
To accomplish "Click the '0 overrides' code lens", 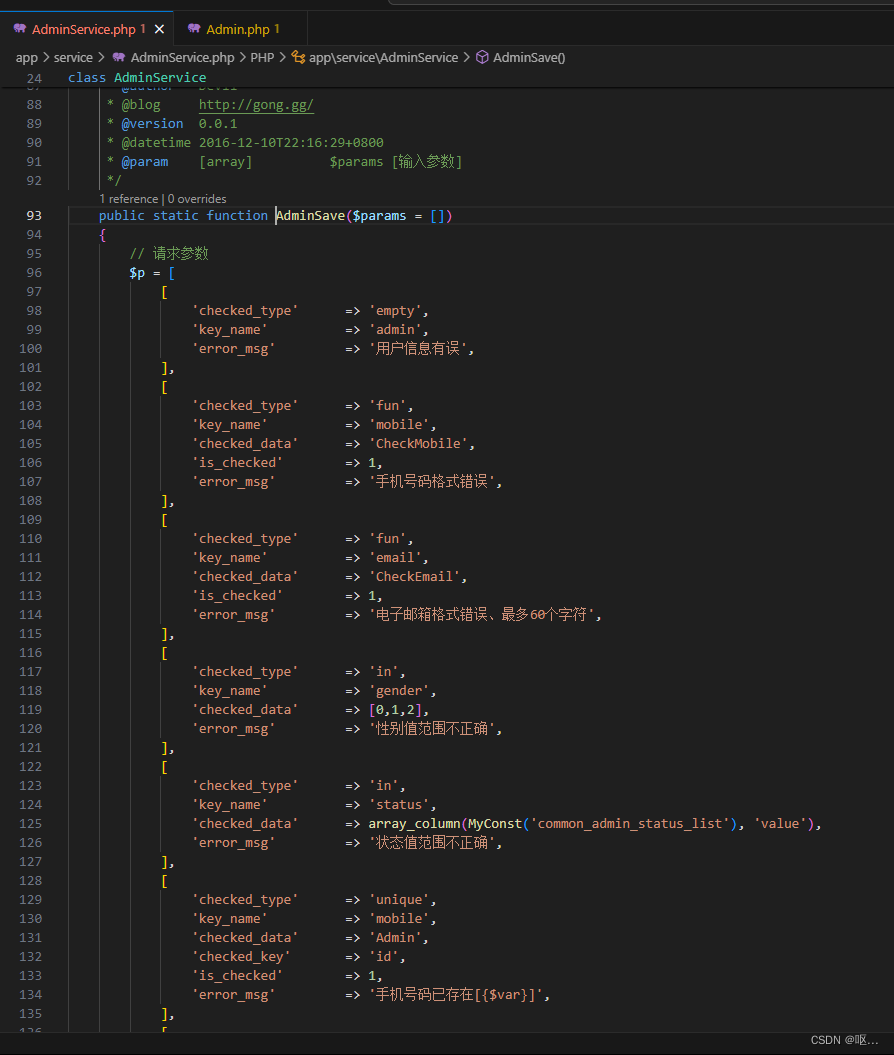I will coord(197,199).
